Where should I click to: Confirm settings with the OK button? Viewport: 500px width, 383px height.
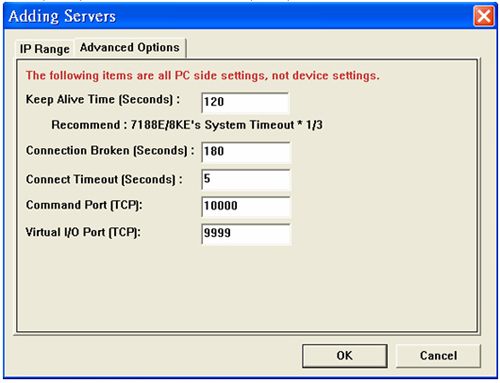click(x=345, y=356)
